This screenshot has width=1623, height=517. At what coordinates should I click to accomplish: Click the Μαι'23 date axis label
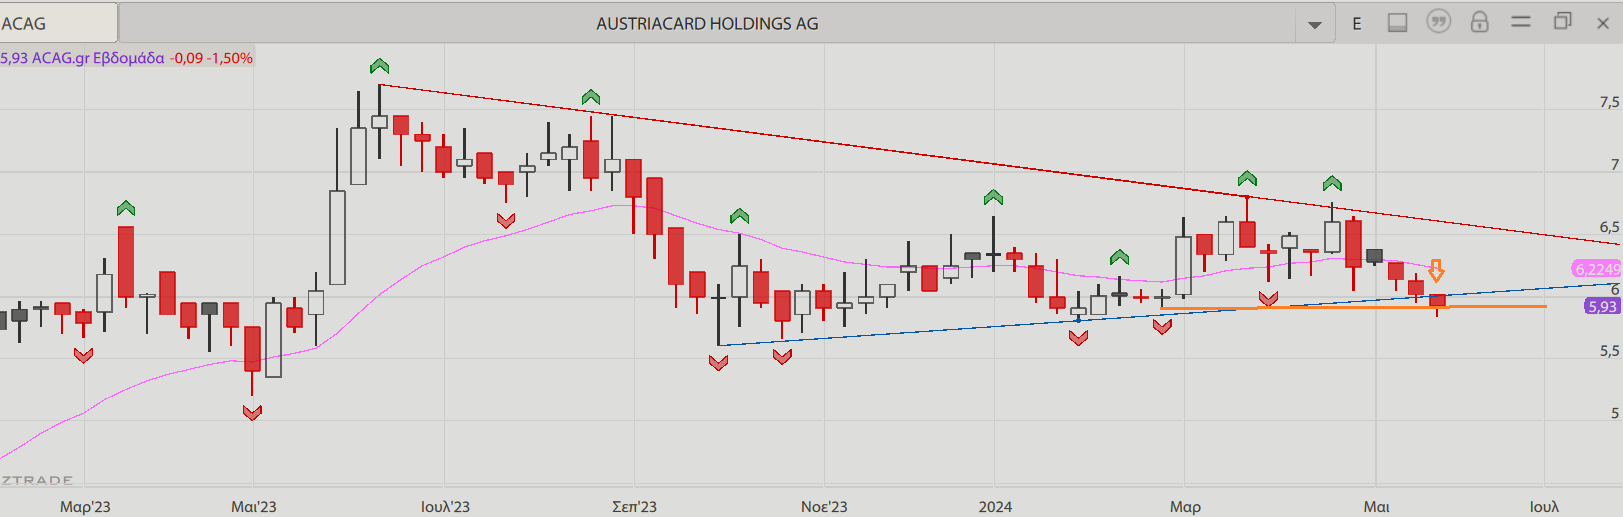254,507
